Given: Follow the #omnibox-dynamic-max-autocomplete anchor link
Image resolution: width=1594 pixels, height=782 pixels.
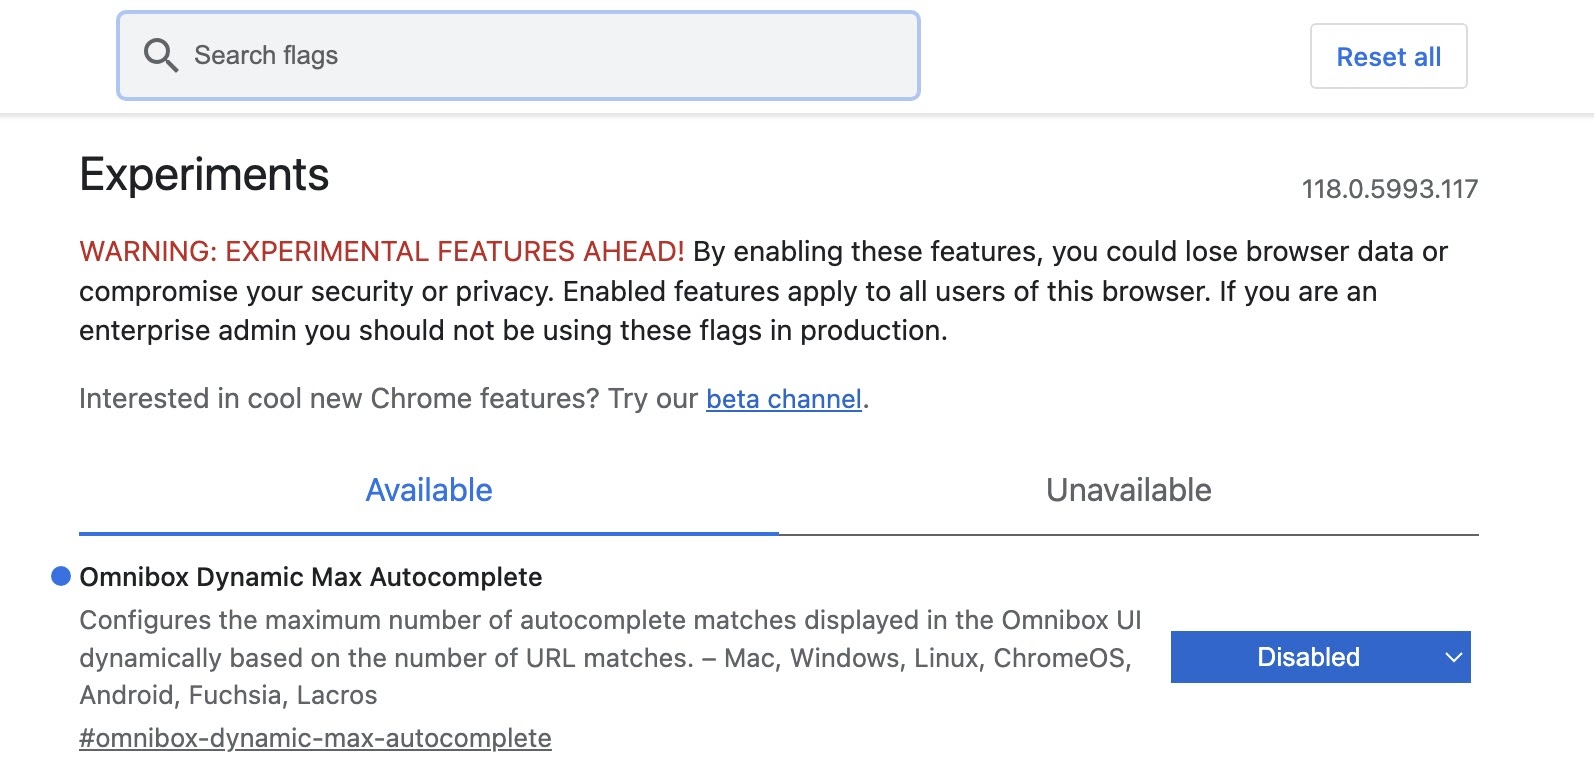Looking at the screenshot, I should pos(314,737).
